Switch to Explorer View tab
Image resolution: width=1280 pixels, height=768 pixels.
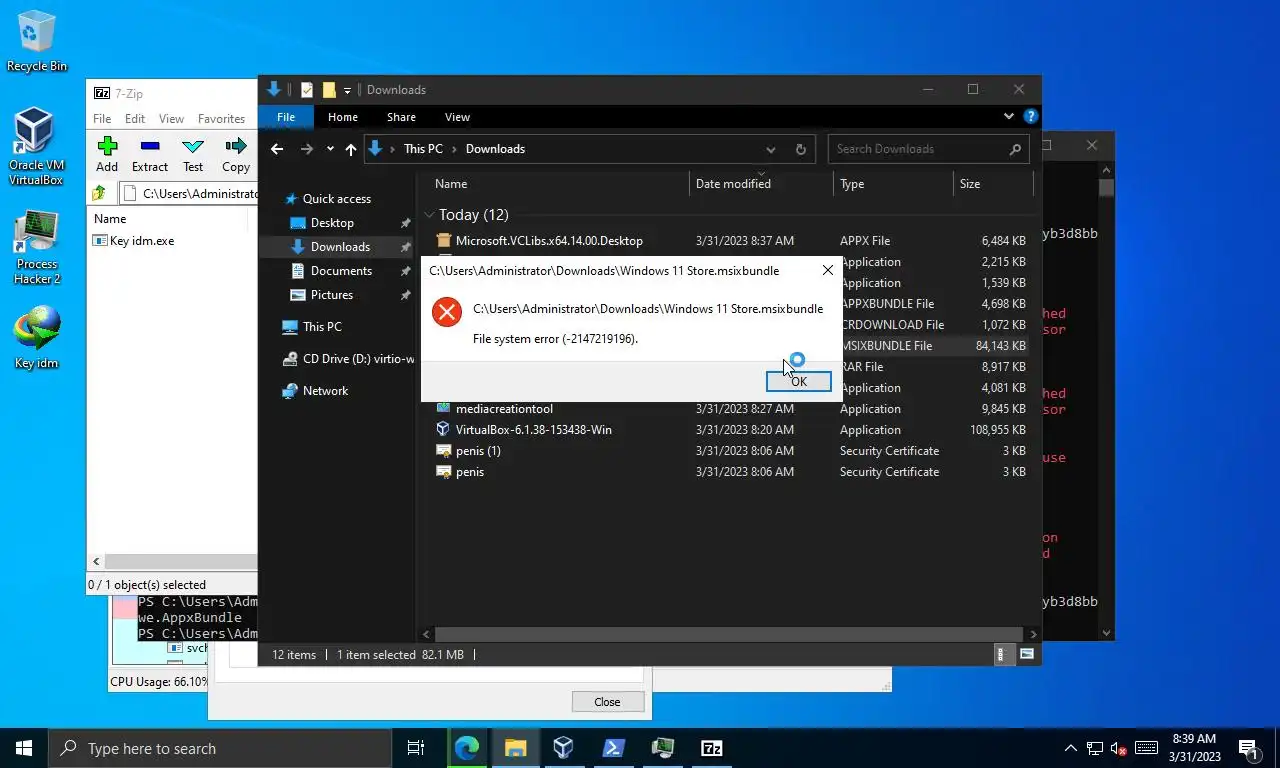pyautogui.click(x=457, y=117)
